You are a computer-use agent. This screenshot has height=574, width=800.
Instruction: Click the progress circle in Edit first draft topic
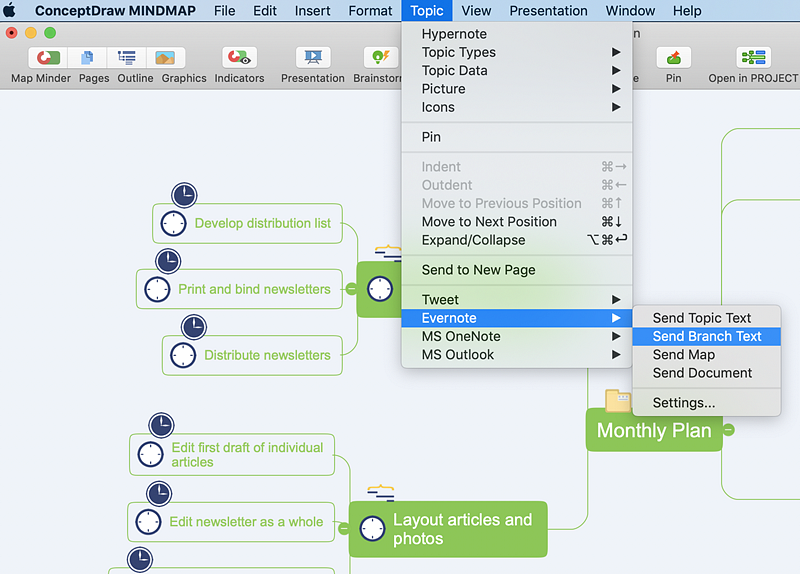pos(151,454)
